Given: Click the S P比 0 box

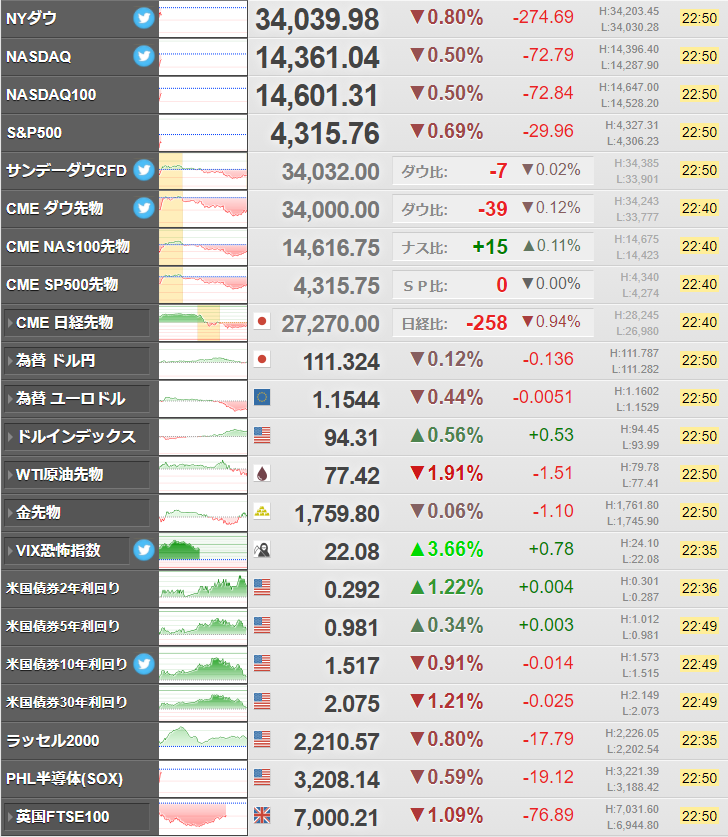Looking at the screenshot, I should point(493,285).
